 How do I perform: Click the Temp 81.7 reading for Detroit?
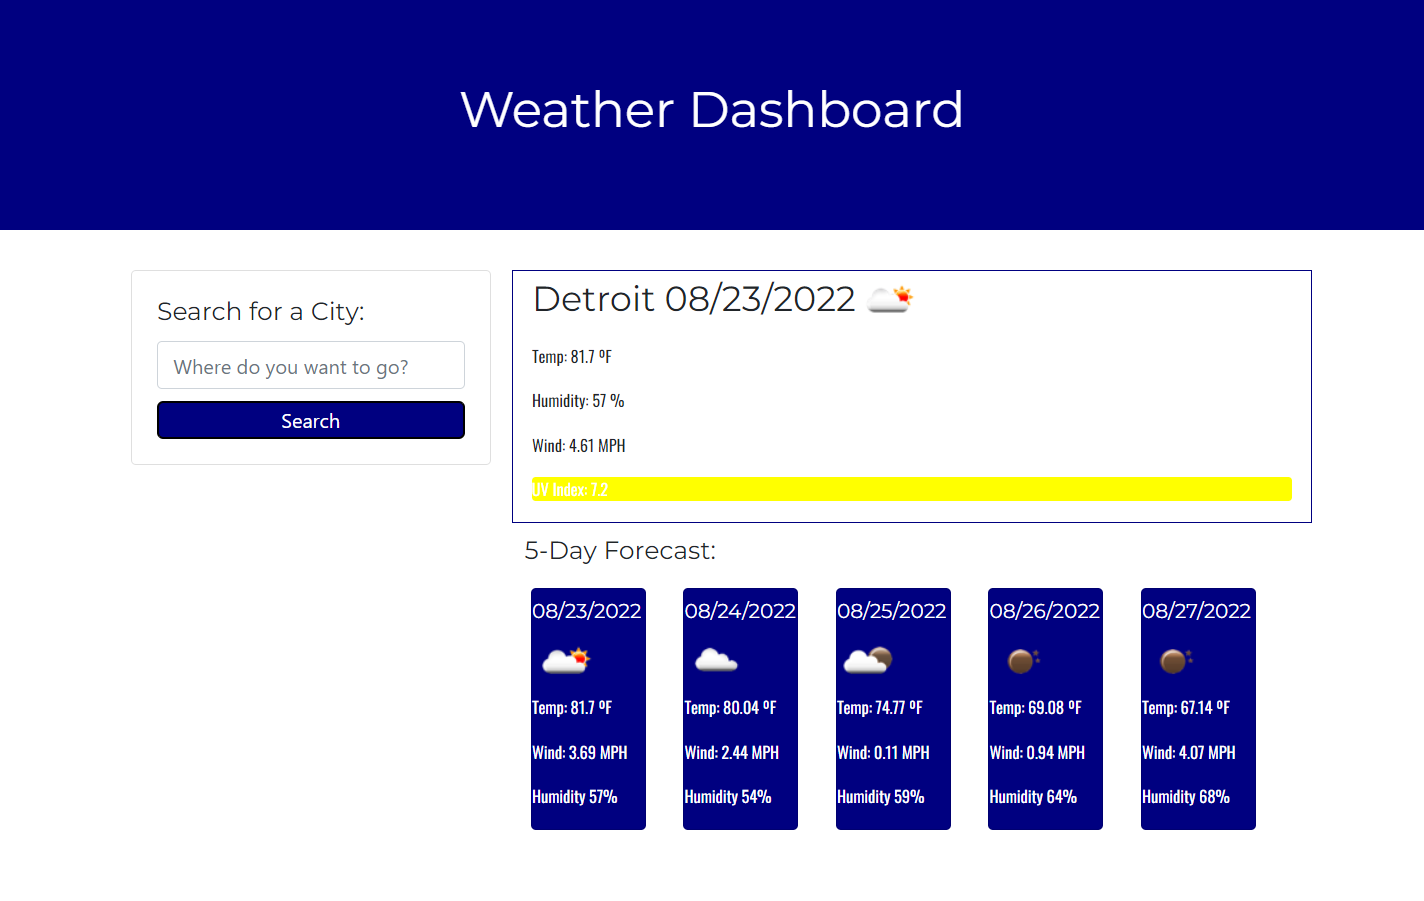coord(571,356)
